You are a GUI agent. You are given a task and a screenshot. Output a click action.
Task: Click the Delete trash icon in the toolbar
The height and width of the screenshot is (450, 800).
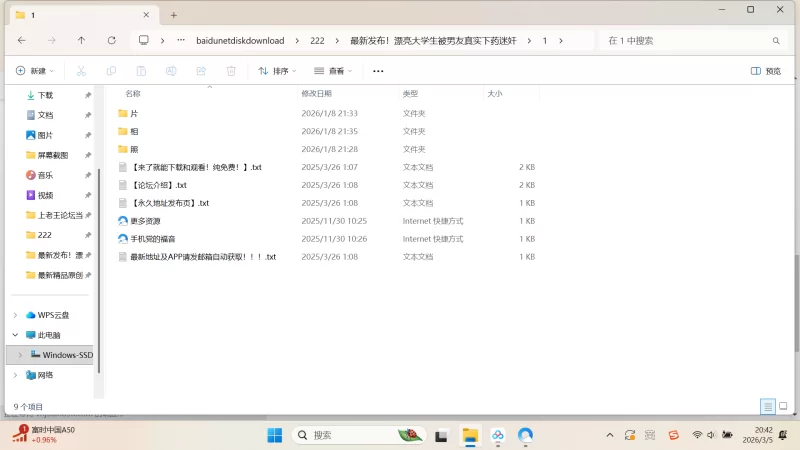(231, 71)
